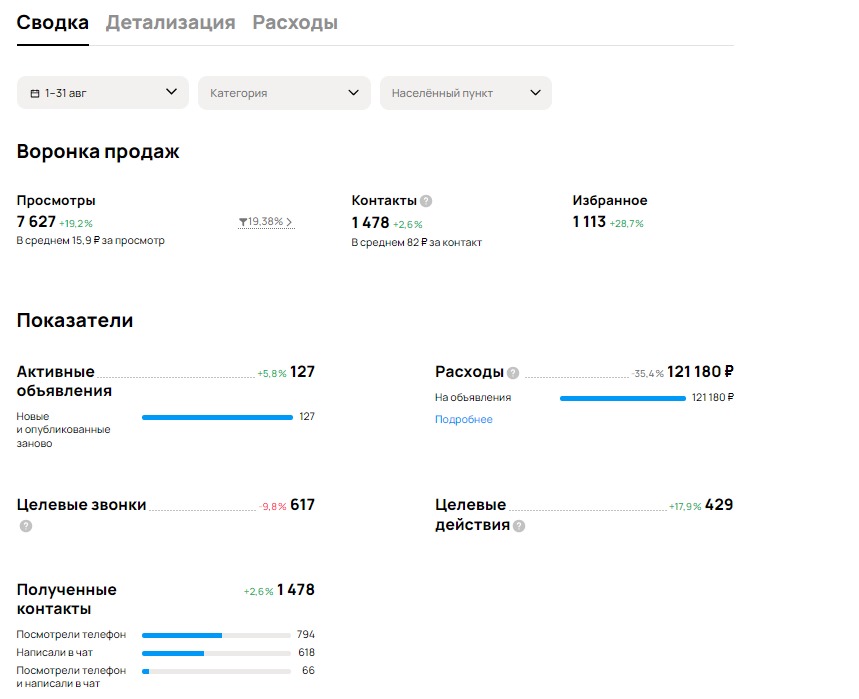Click the funnel icon beside 19,38% conversion
859x699 pixels.
(243, 222)
